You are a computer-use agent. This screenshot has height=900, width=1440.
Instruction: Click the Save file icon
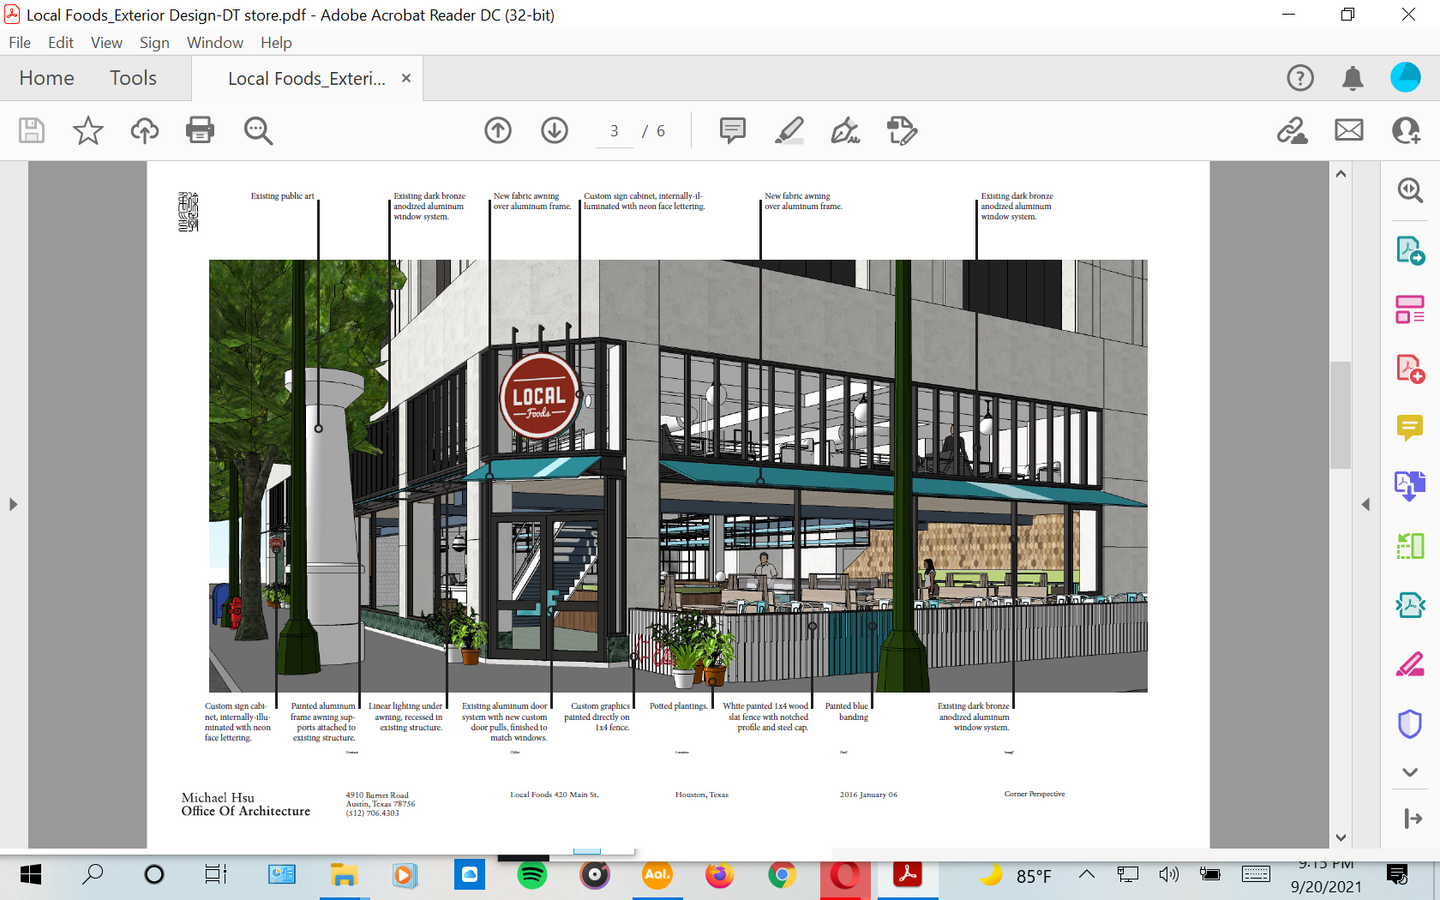32,130
